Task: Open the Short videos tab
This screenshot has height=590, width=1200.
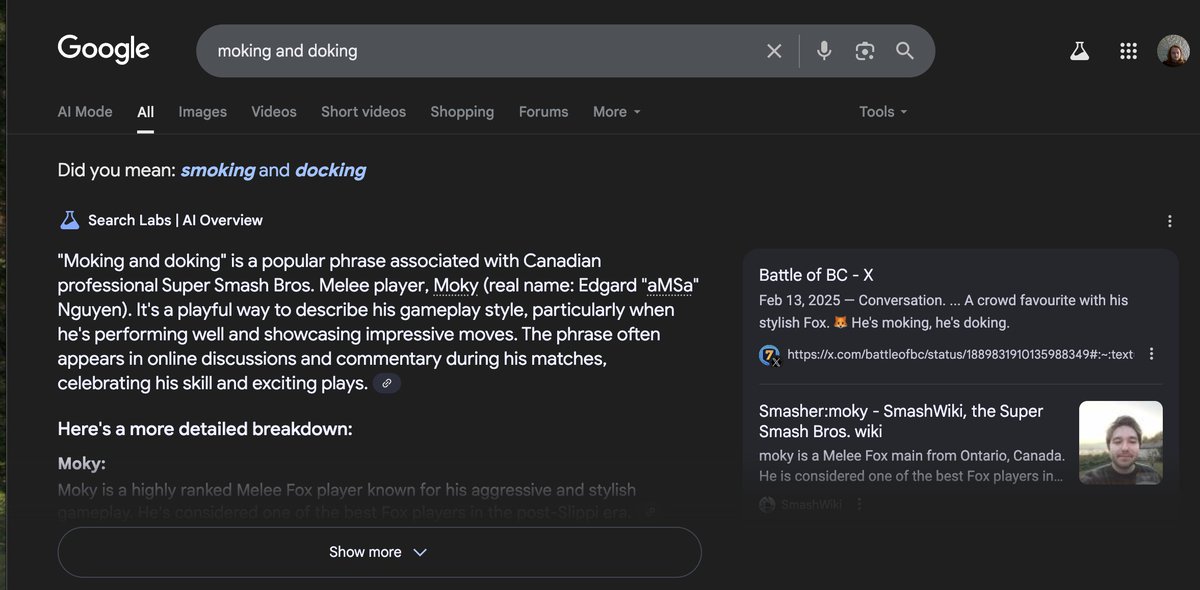Action: pyautogui.click(x=363, y=112)
